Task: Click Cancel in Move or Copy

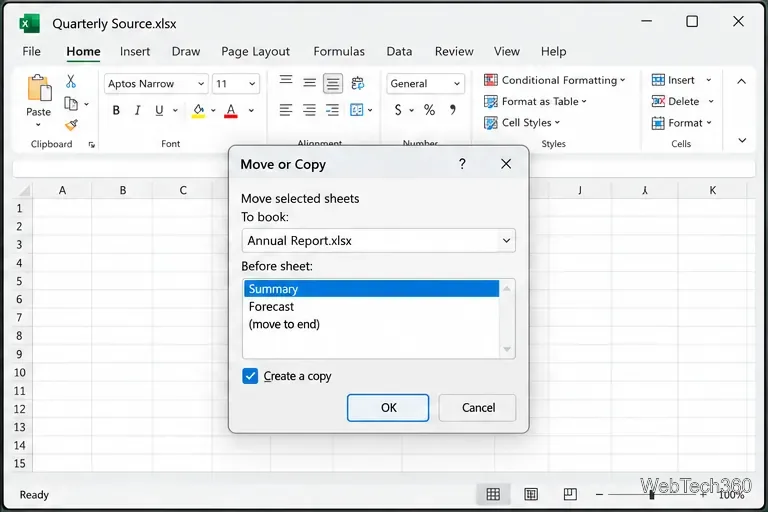Action: pyautogui.click(x=478, y=408)
